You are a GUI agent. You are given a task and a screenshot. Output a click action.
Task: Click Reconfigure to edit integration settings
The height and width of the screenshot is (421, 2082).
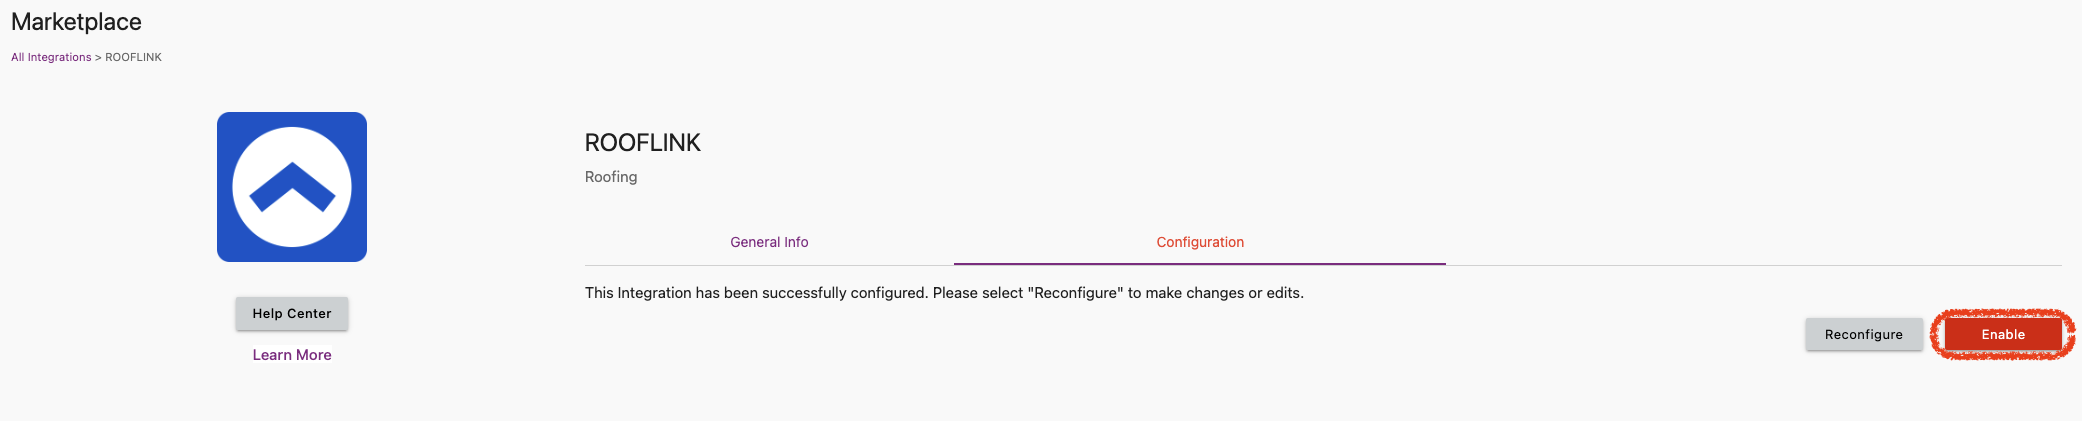click(x=1863, y=334)
